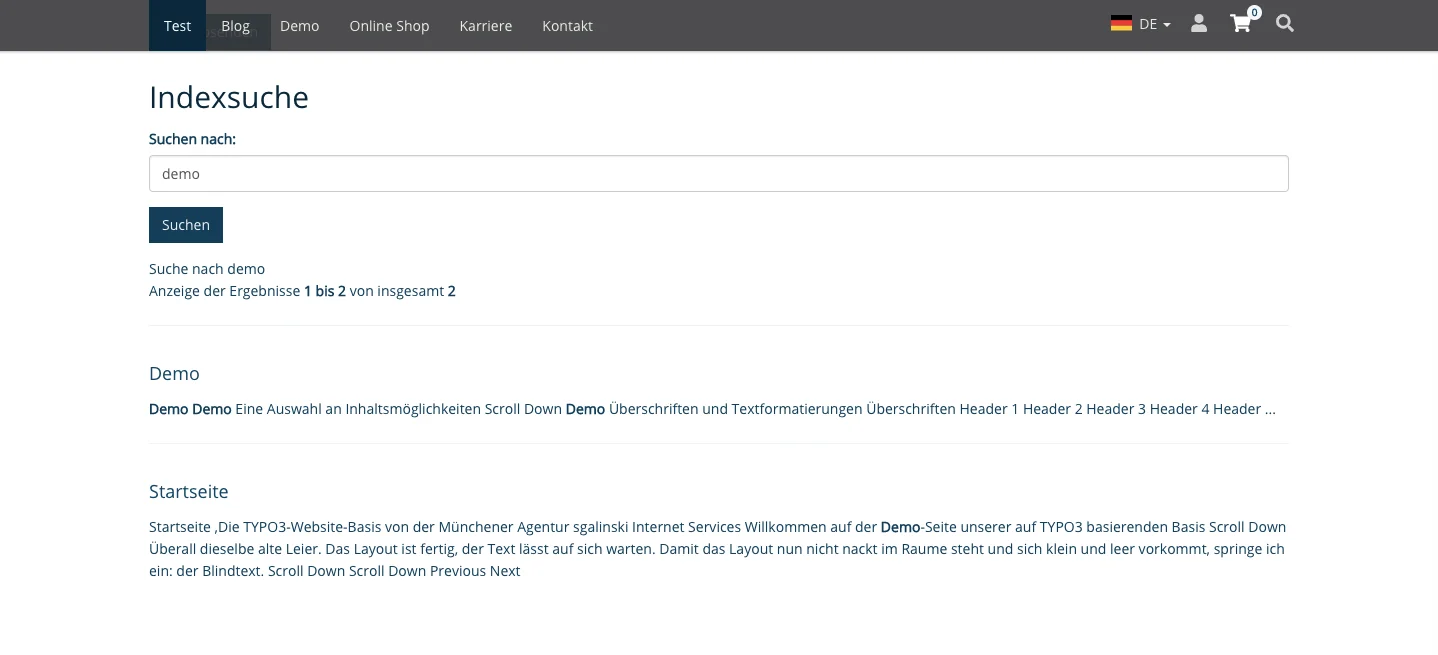The width and height of the screenshot is (1438, 655).
Task: Click the total results count of 2
Action: pyautogui.click(x=451, y=291)
